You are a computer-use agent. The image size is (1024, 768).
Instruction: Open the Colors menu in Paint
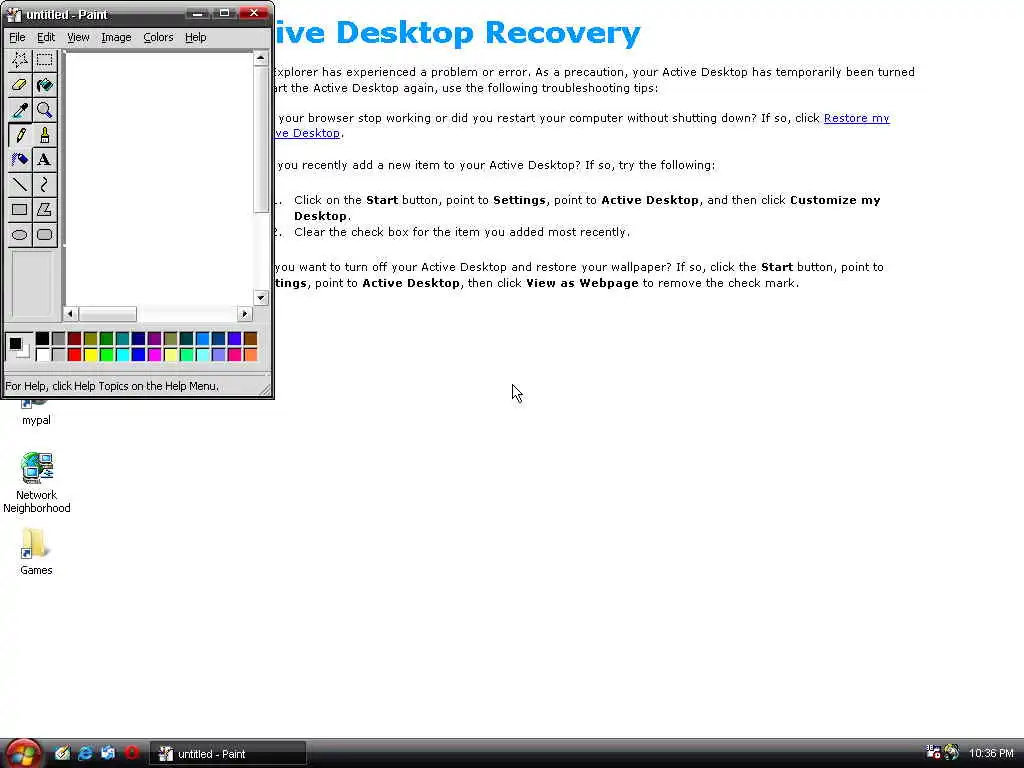pos(158,37)
